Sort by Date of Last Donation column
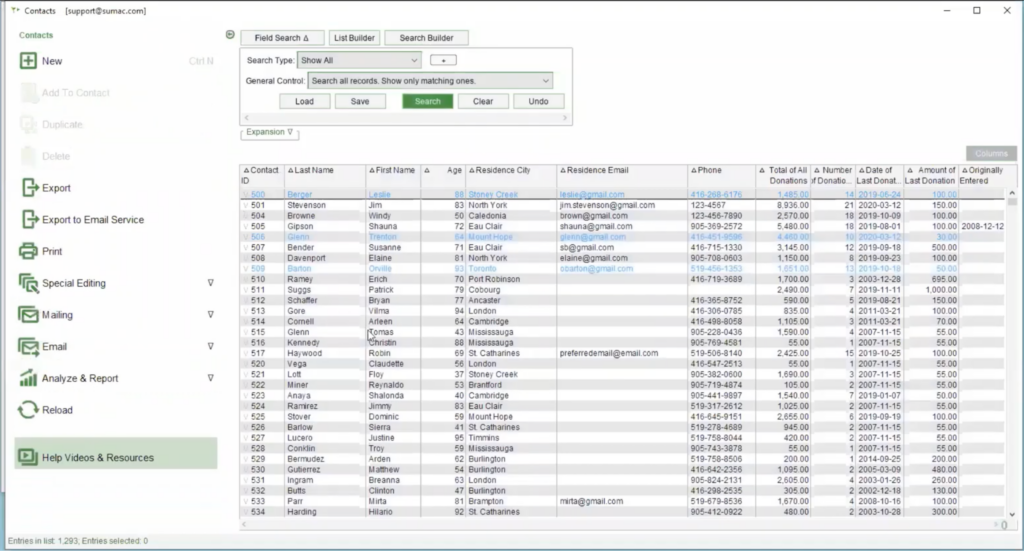 click(x=878, y=175)
